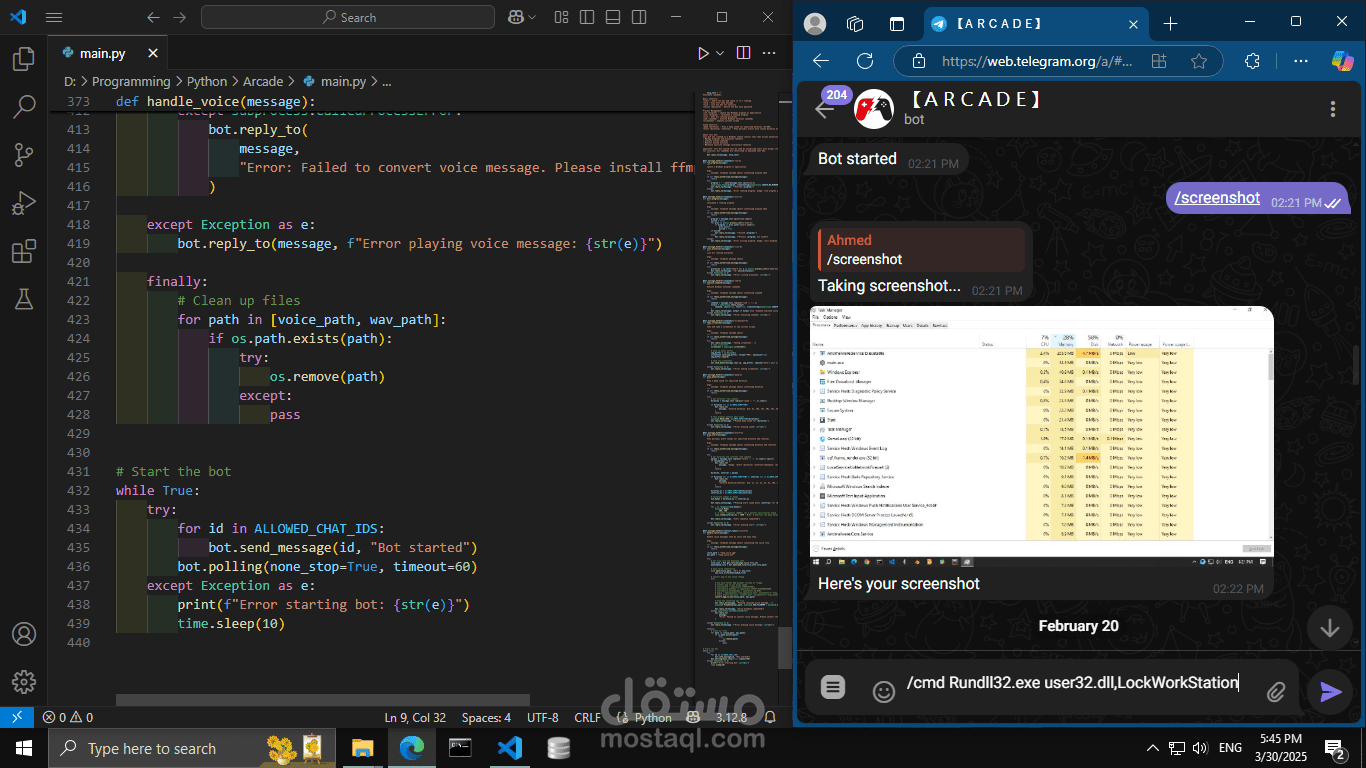The height and width of the screenshot is (768, 1366).
Task: View site information lock icon
Action: [x=918, y=61]
